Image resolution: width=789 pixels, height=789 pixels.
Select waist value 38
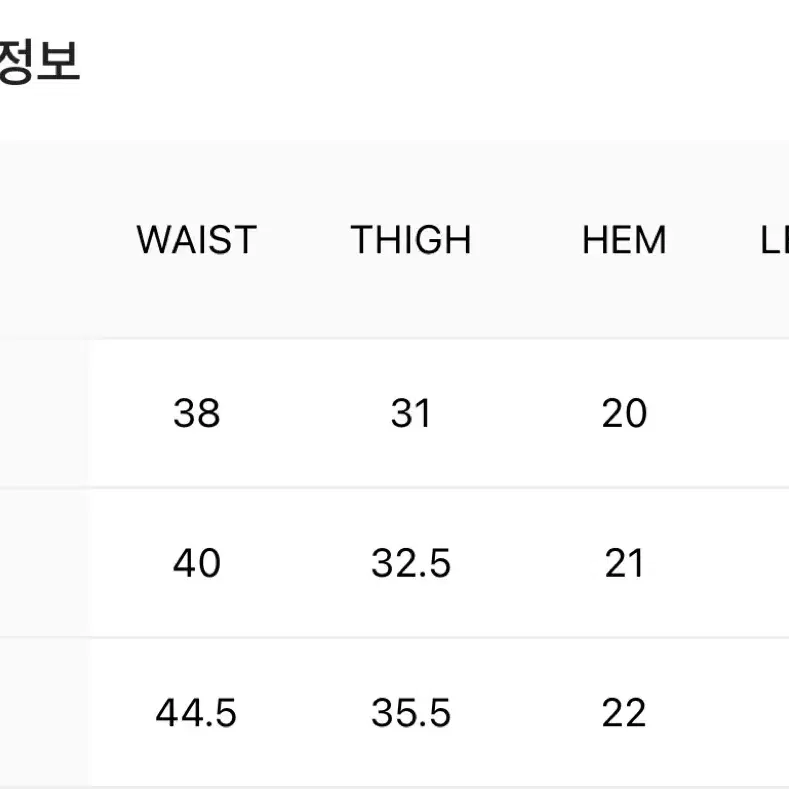pyautogui.click(x=197, y=413)
